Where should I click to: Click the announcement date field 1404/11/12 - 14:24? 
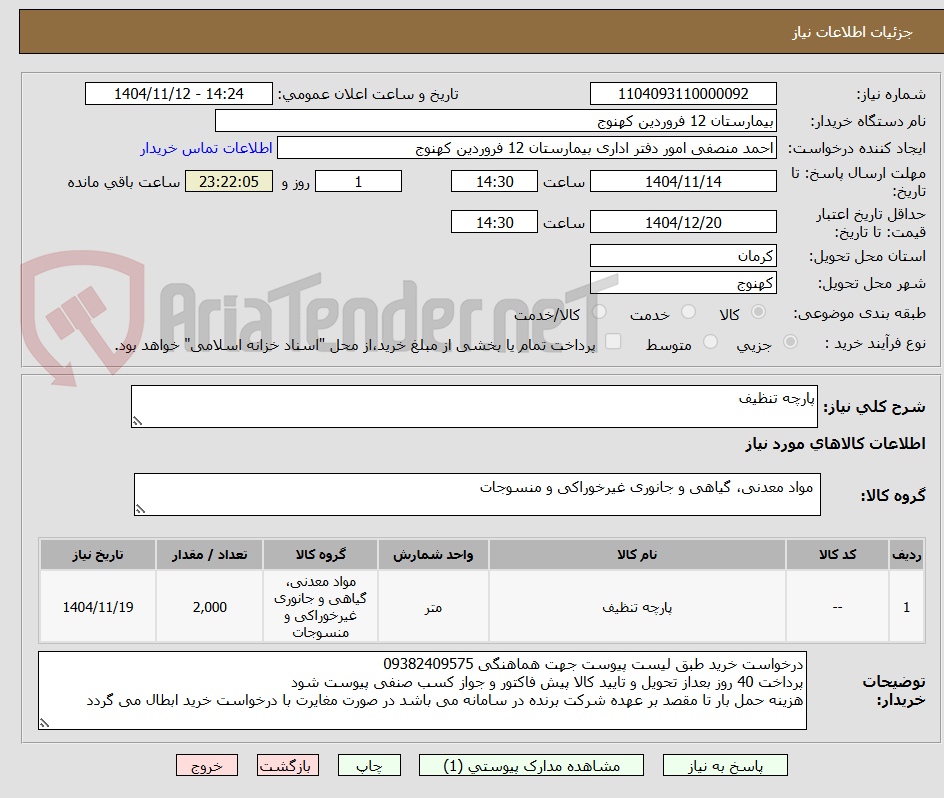coord(179,94)
